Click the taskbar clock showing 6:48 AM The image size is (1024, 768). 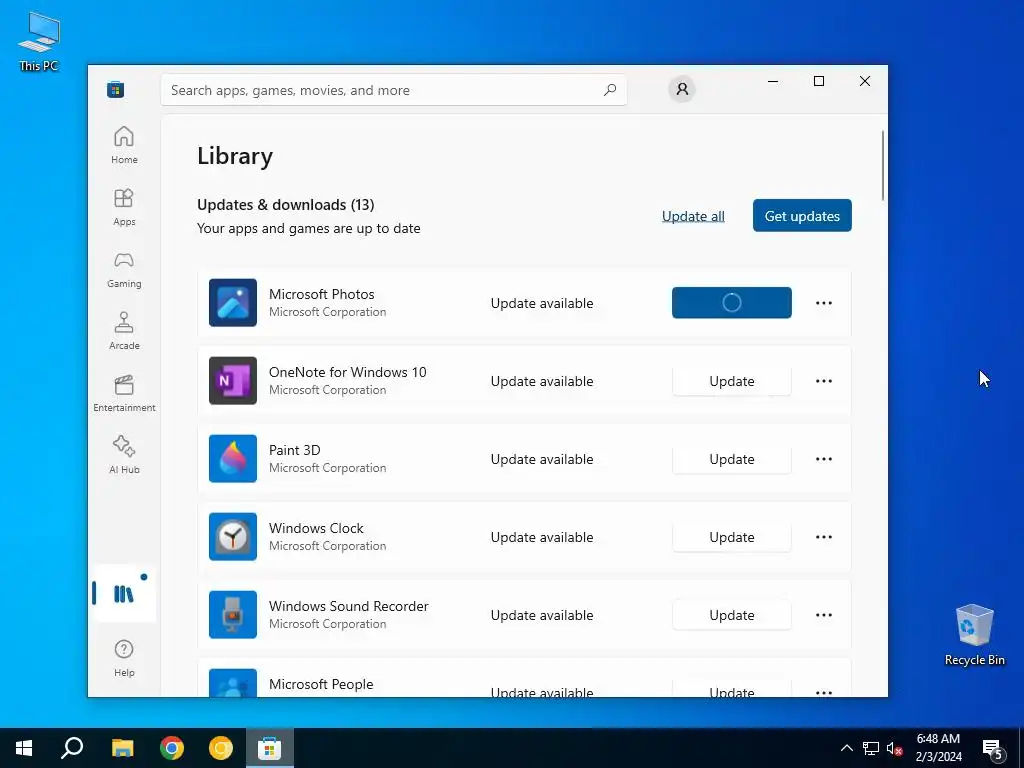pos(938,748)
